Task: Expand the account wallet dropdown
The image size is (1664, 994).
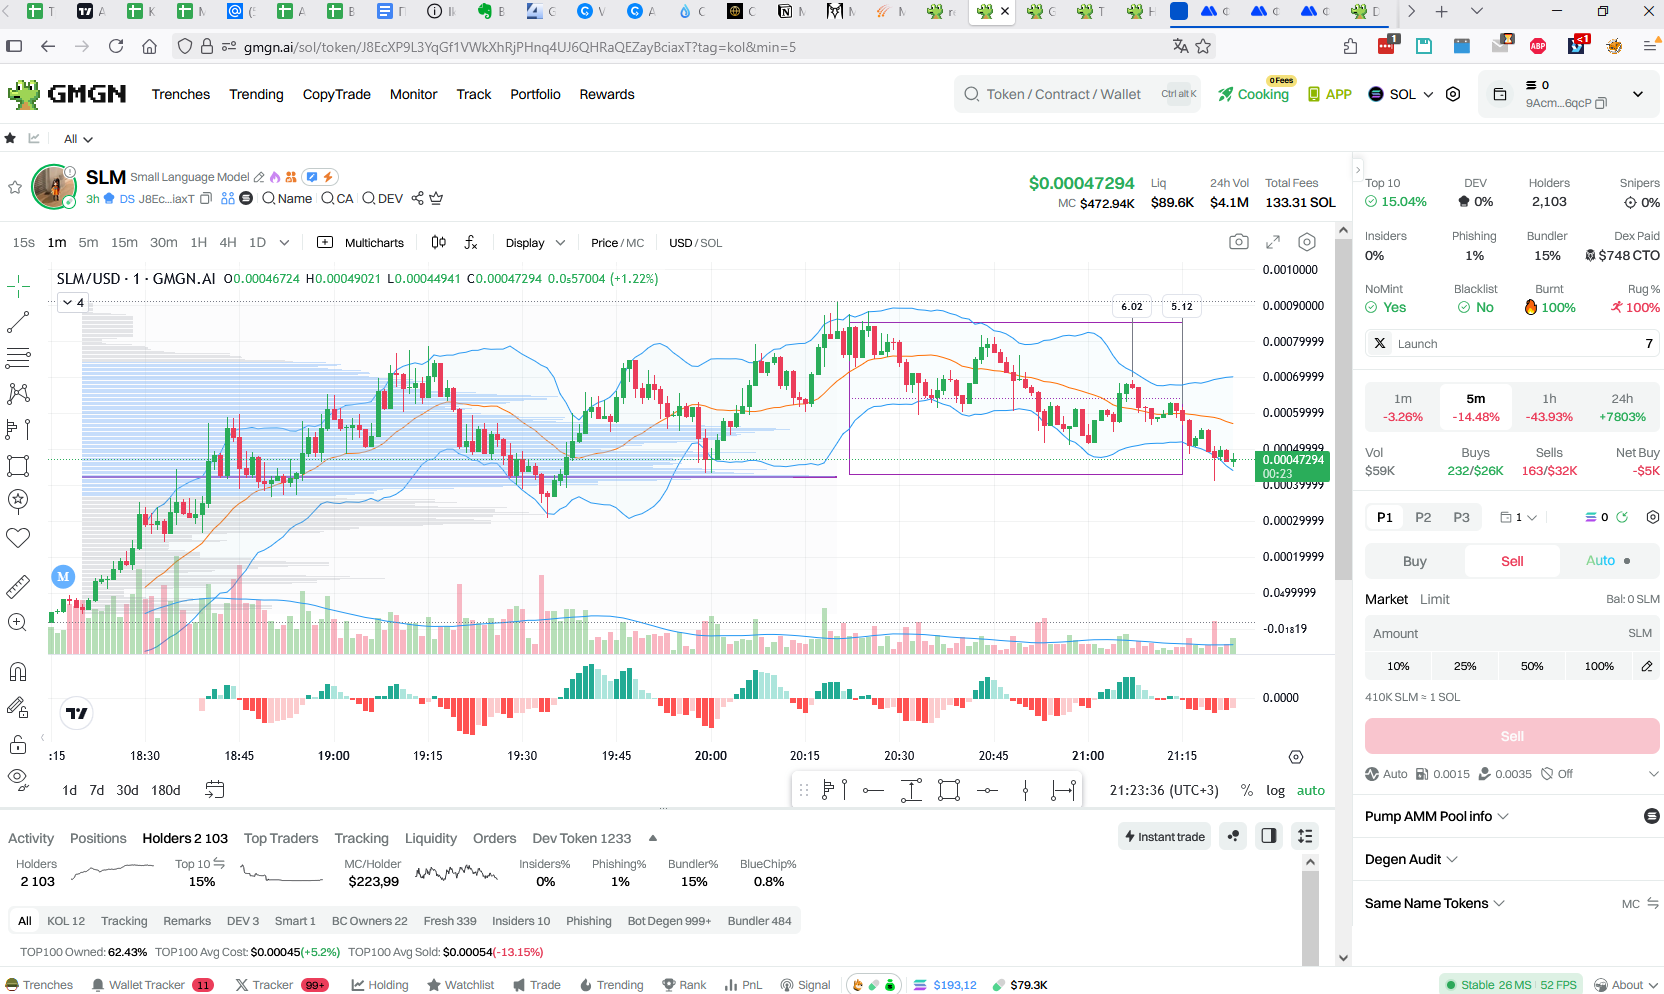Action: tap(1637, 94)
